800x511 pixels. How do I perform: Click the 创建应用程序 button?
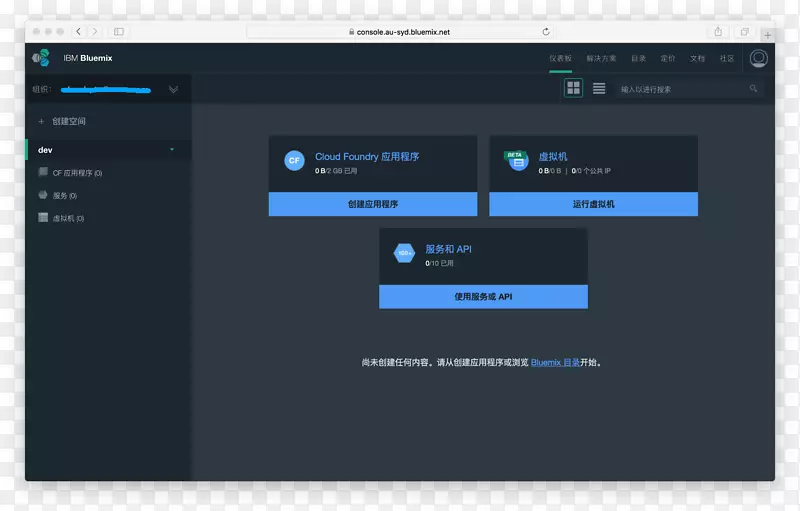tap(373, 204)
